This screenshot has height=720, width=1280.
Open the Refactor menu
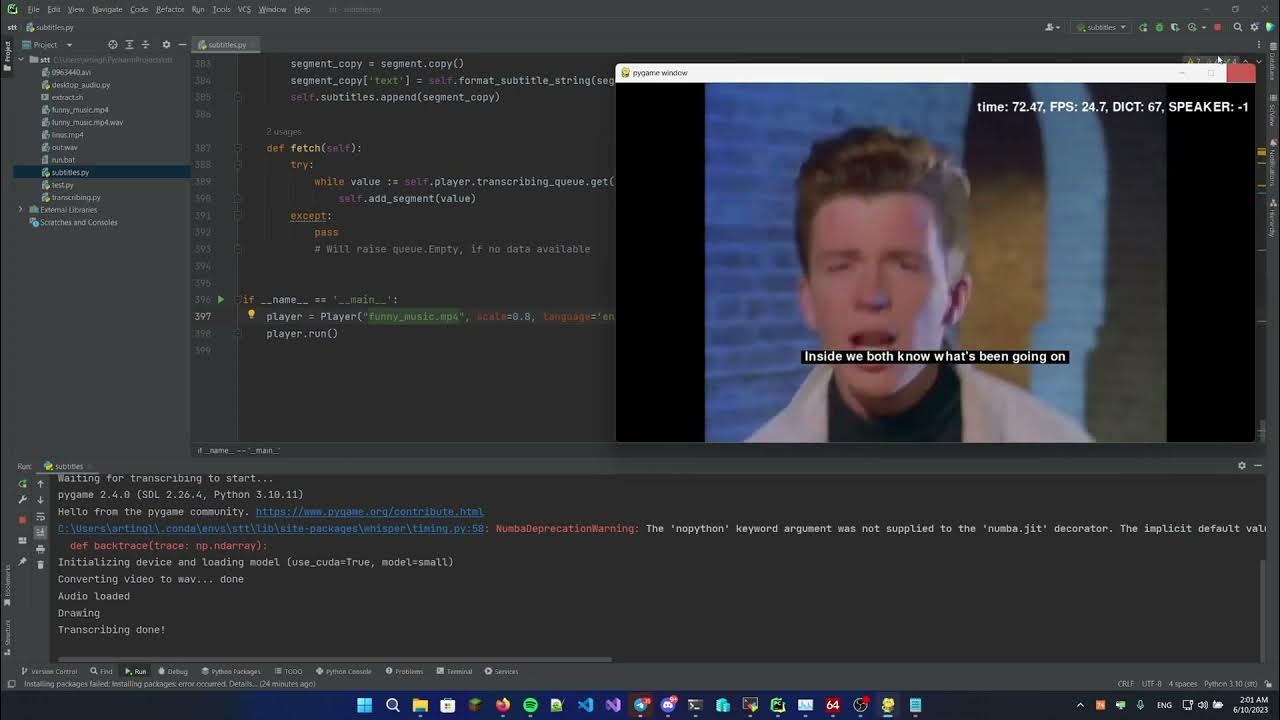point(170,9)
